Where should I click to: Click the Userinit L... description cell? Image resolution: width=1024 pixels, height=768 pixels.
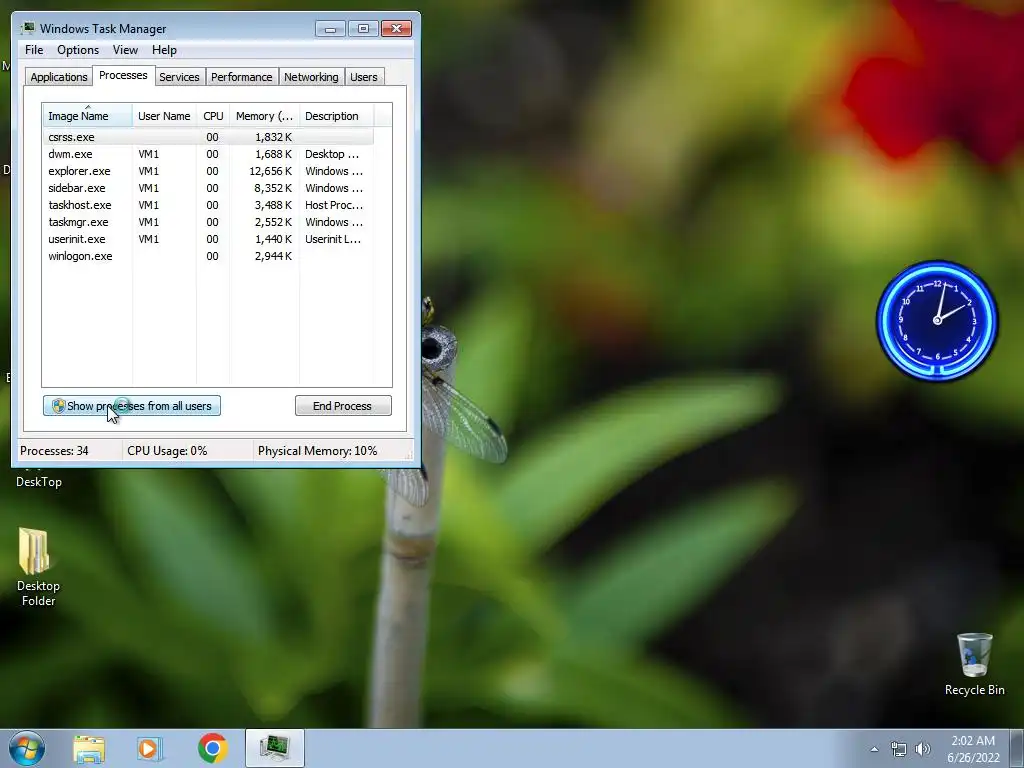(332, 239)
